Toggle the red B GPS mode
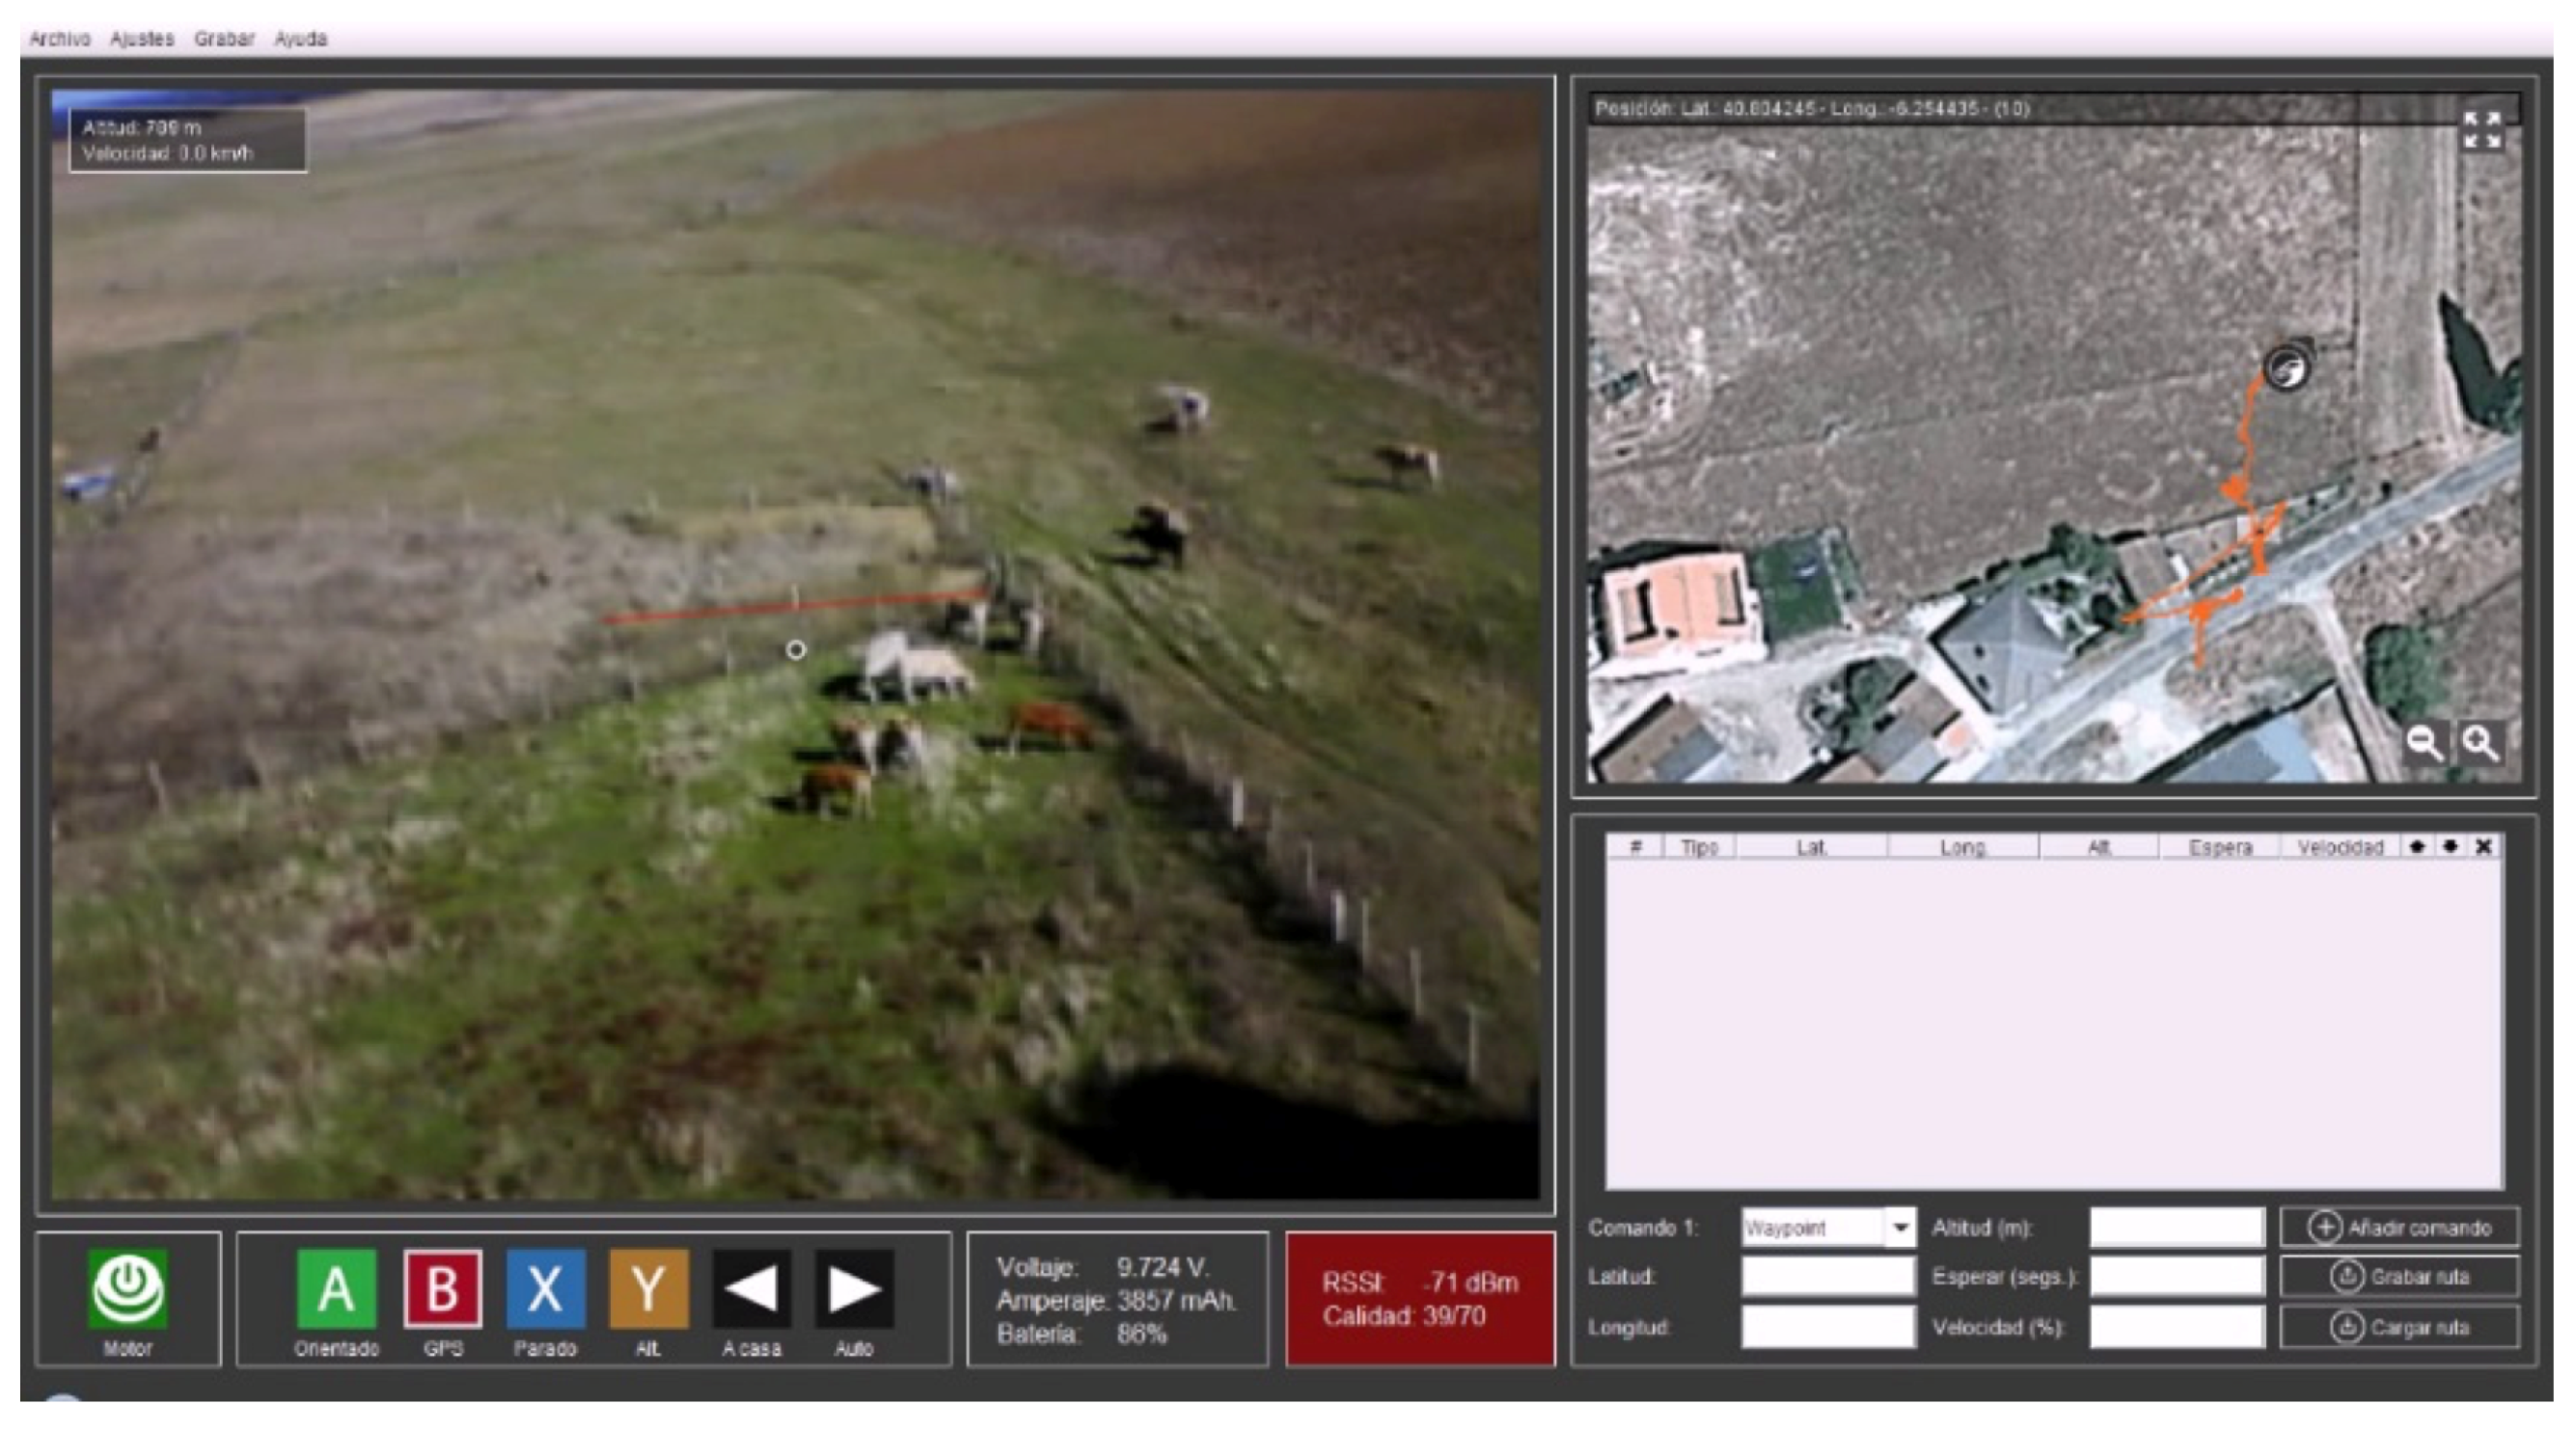This screenshot has height=1432, width=2576. coord(442,1288)
